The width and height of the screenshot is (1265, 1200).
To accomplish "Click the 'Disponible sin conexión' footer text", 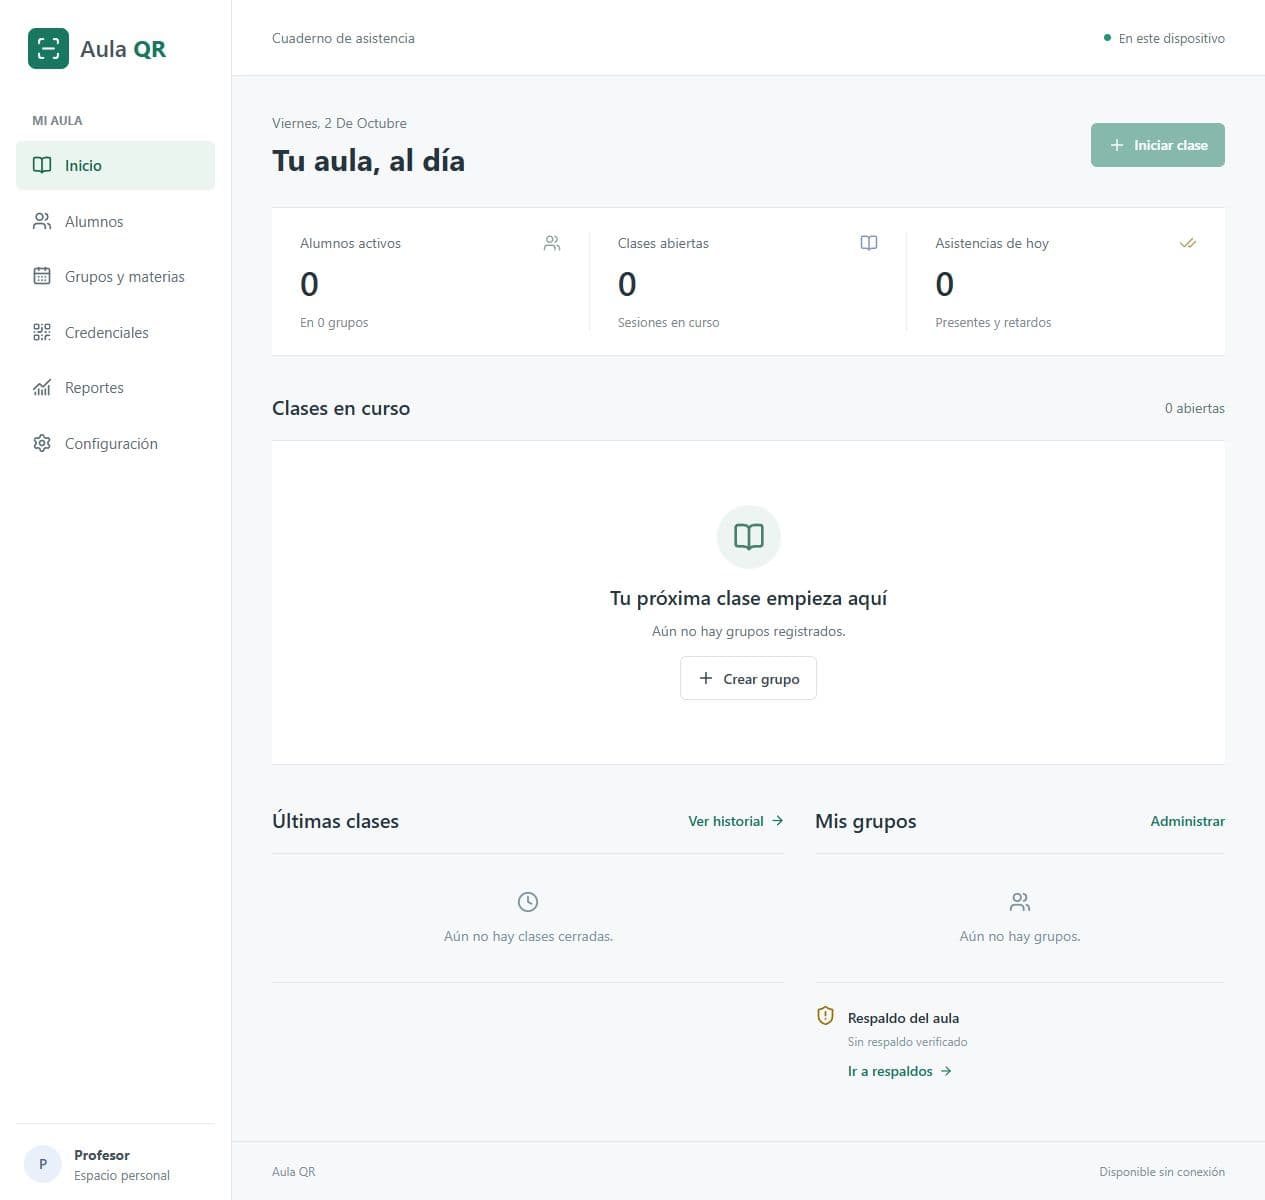I will click(x=1161, y=1172).
